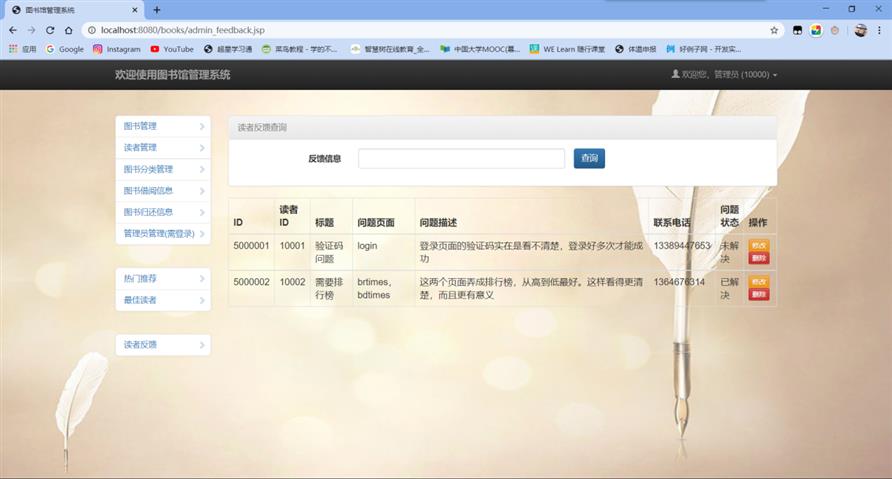Click the red delete button for feedback 5000002
The image size is (892, 479).
759,294
